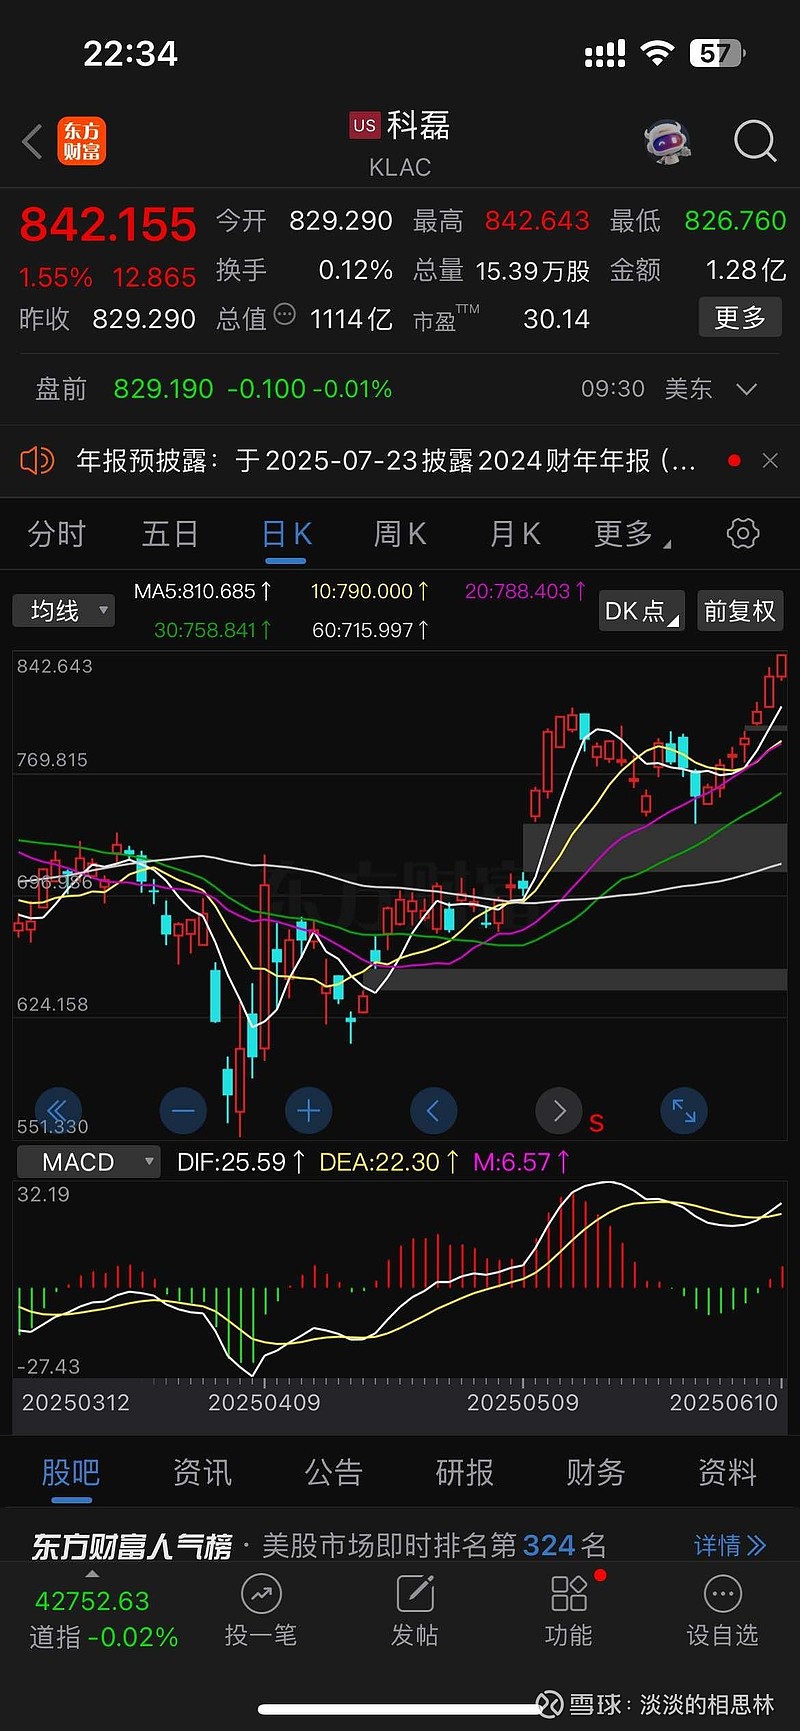
Task: Tap the 20:788.403 moving average label
Action: click(x=526, y=591)
